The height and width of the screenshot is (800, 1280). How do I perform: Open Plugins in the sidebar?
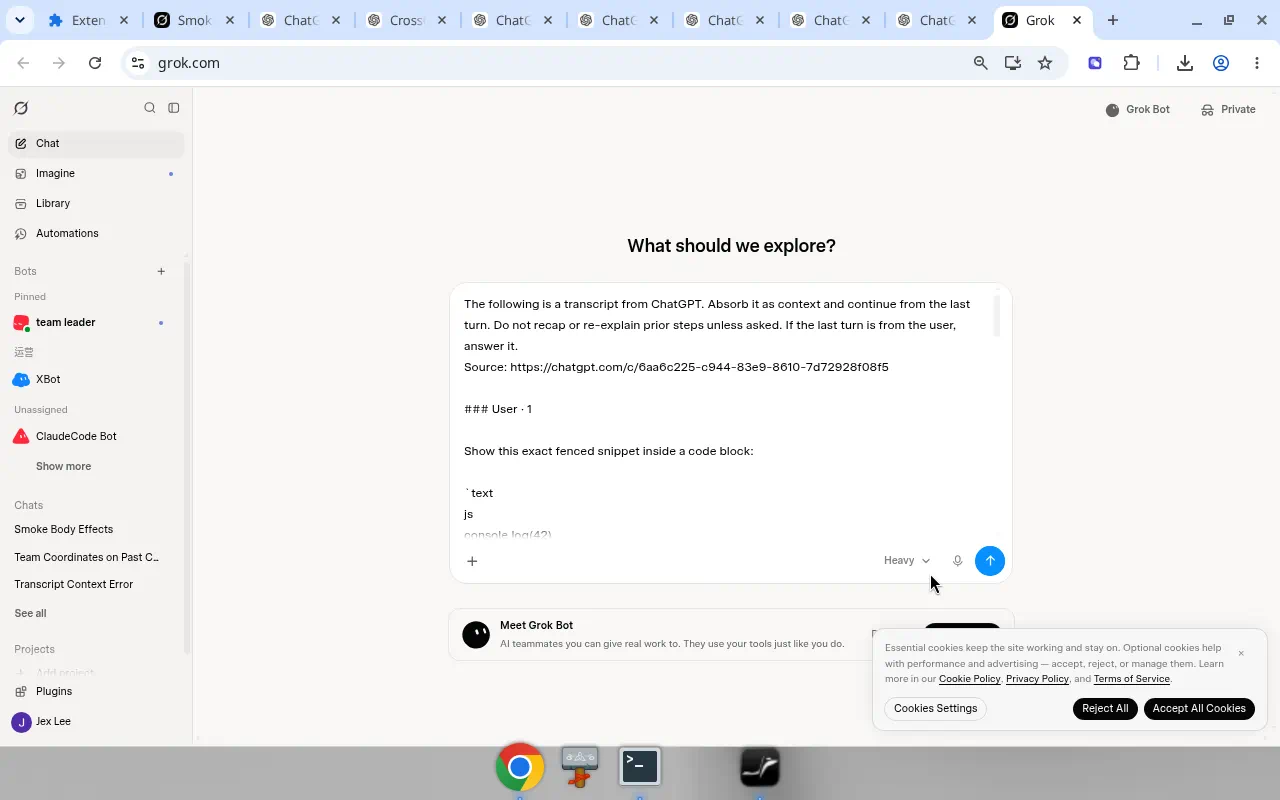96,691
